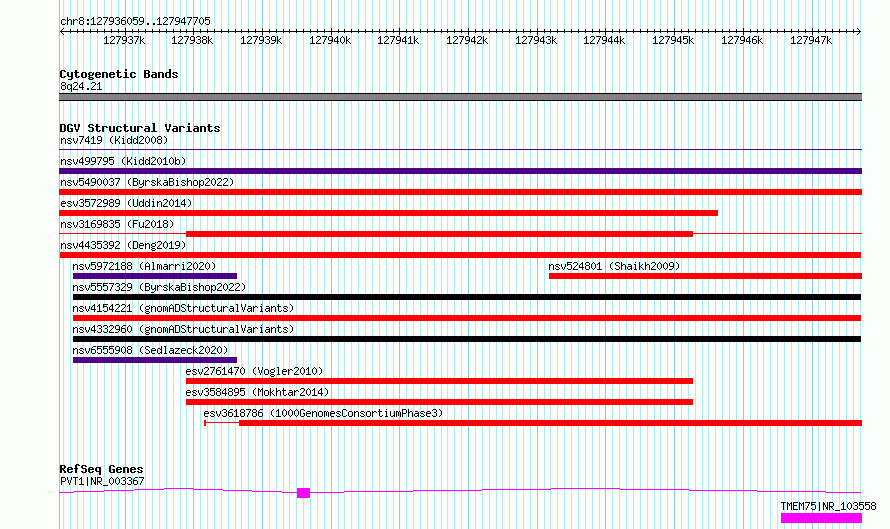Click the 8q24.21 band label
The width and height of the screenshot is (890, 529).
[81, 86]
